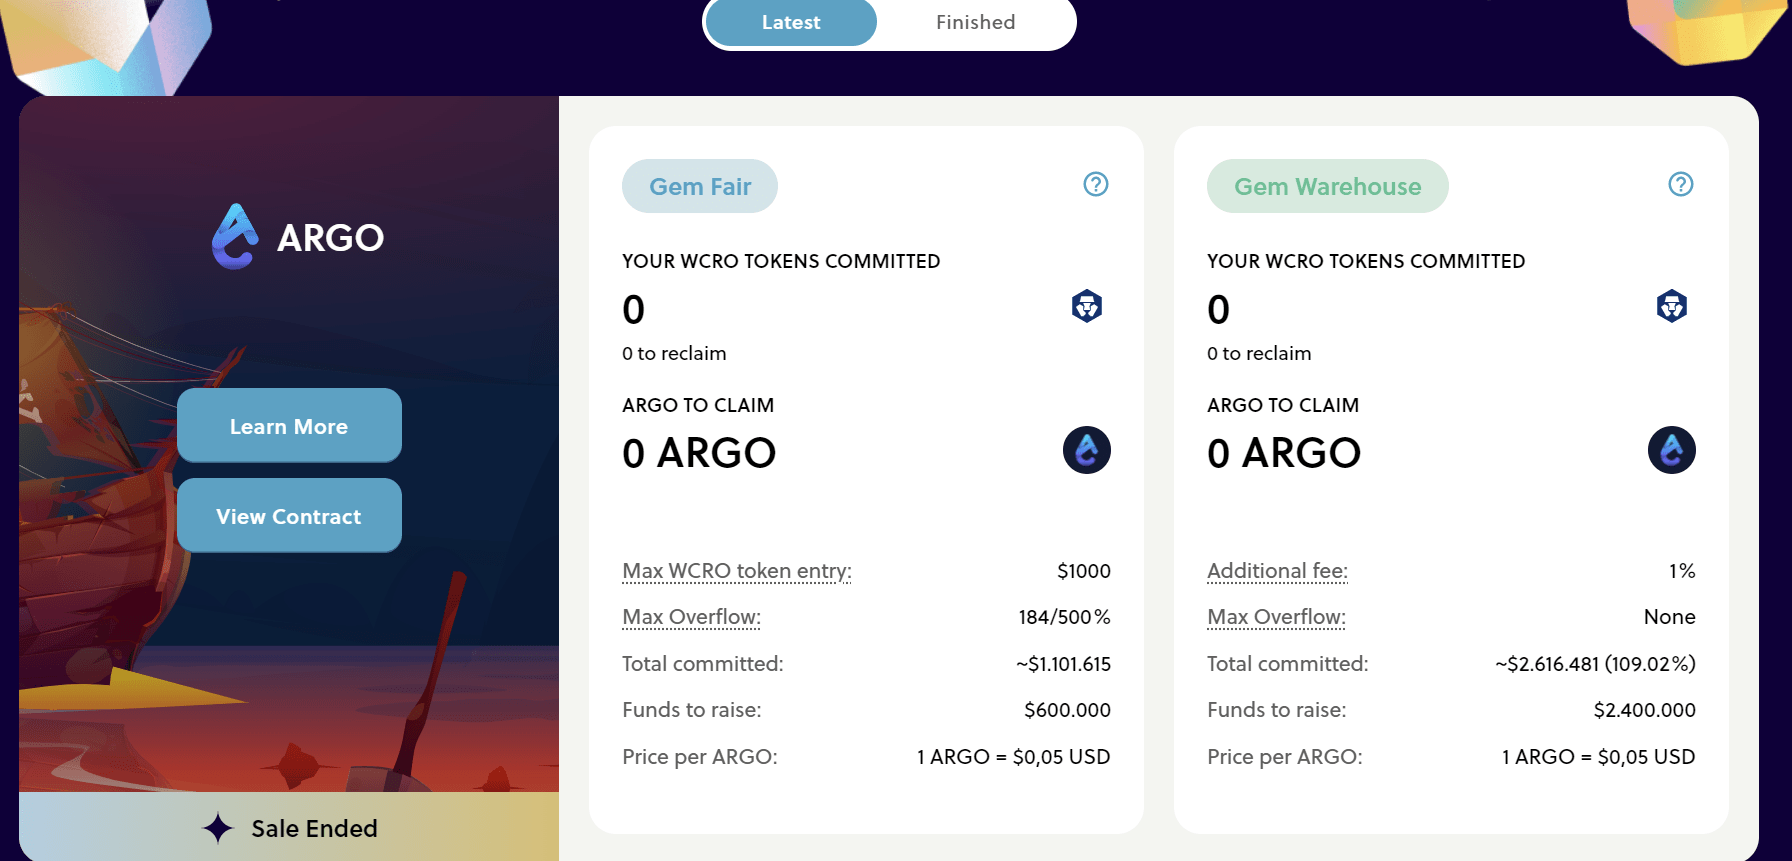Click the WCRO token icon in Gem Warehouse
The height and width of the screenshot is (861, 1792).
click(1672, 306)
